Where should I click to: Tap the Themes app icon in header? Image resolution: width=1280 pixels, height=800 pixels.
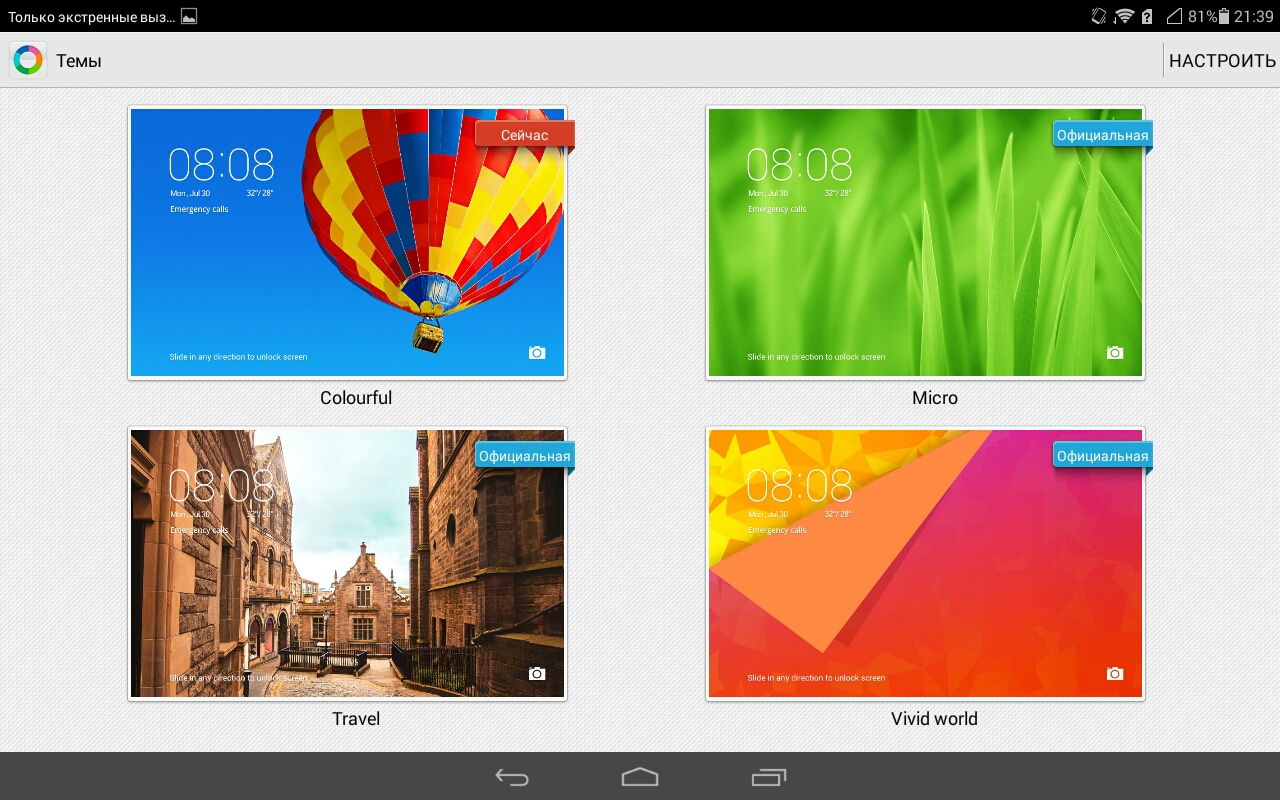click(x=28, y=61)
